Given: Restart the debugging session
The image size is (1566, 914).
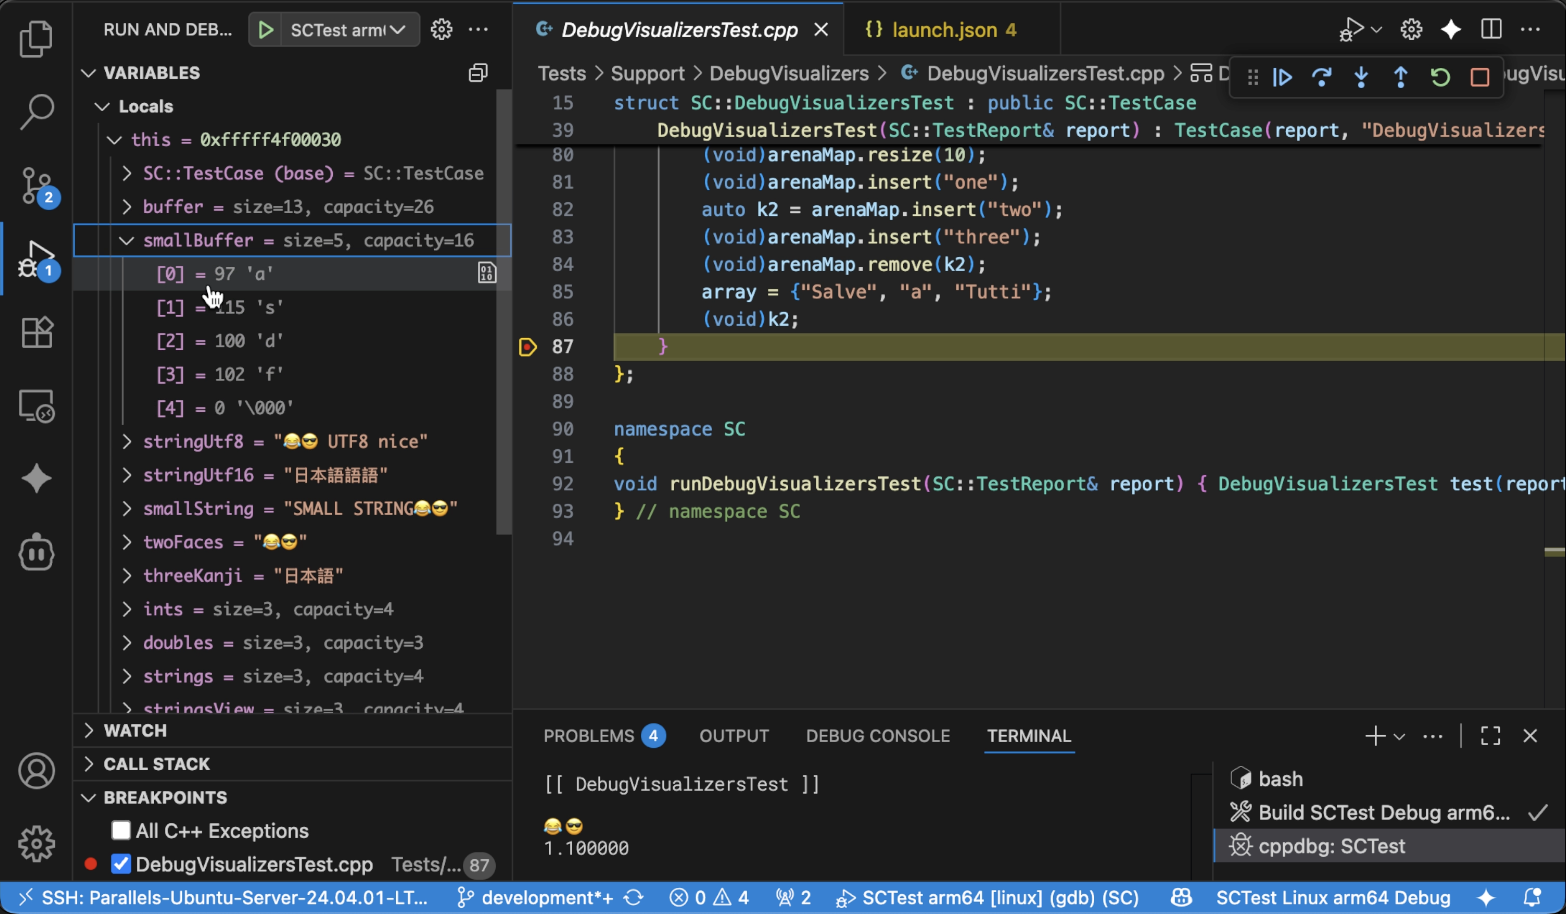Looking at the screenshot, I should 1440,77.
